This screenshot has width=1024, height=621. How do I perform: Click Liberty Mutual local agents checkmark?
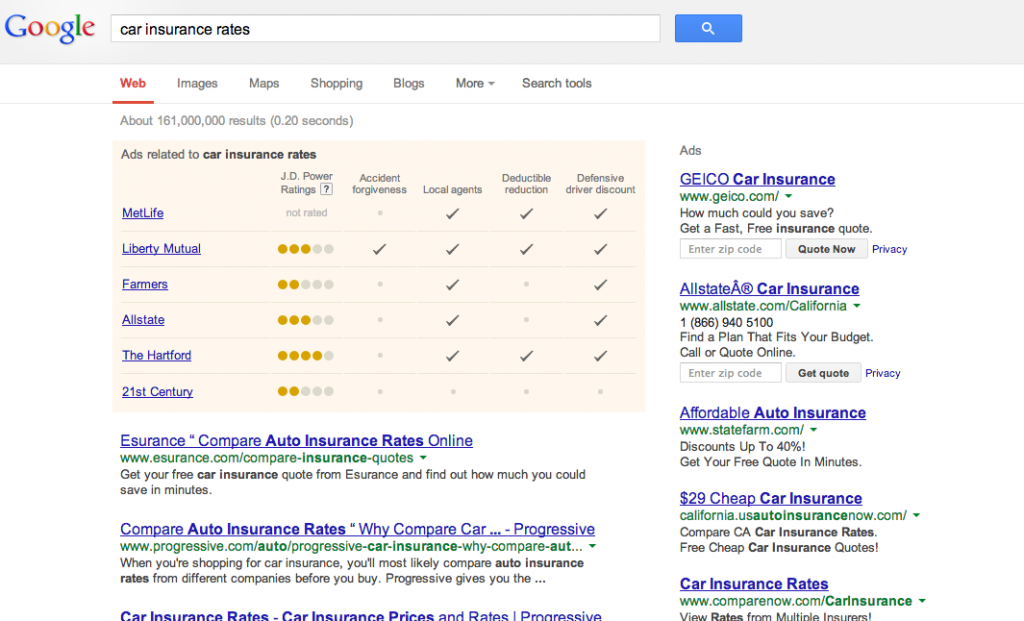(x=453, y=249)
